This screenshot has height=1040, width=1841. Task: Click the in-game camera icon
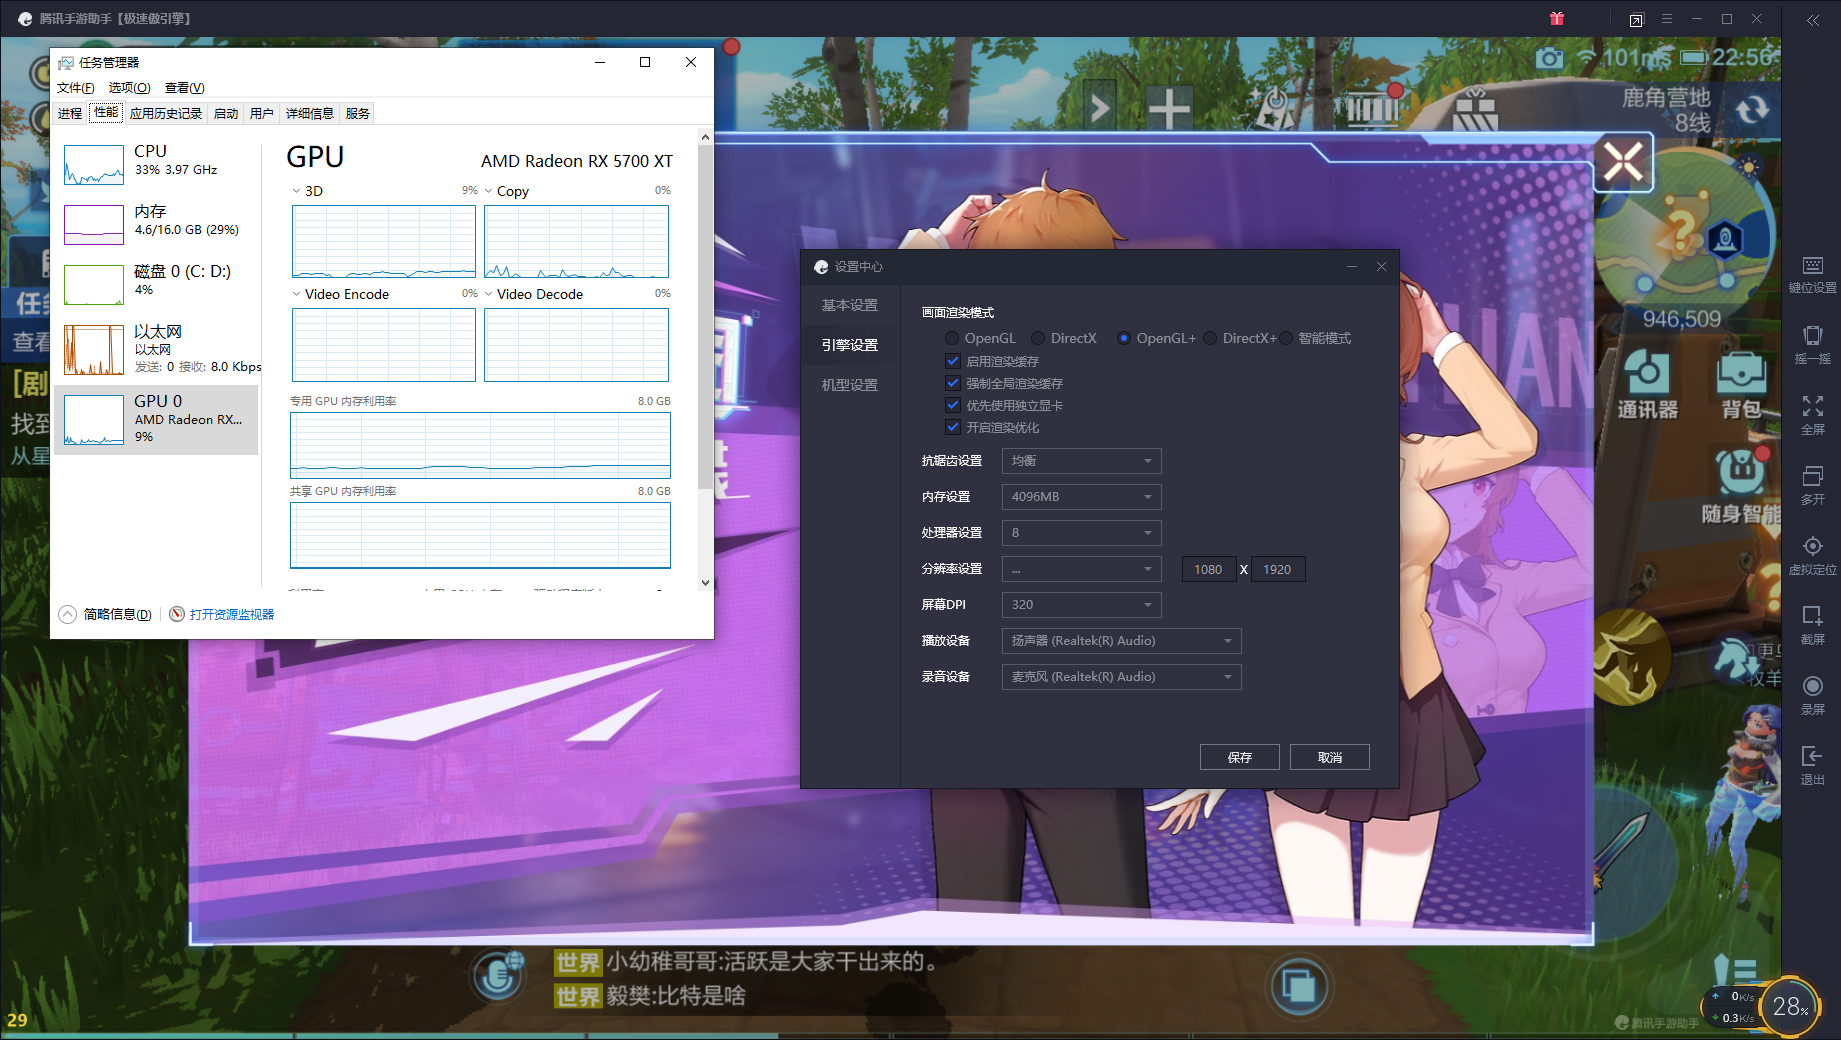(1550, 58)
